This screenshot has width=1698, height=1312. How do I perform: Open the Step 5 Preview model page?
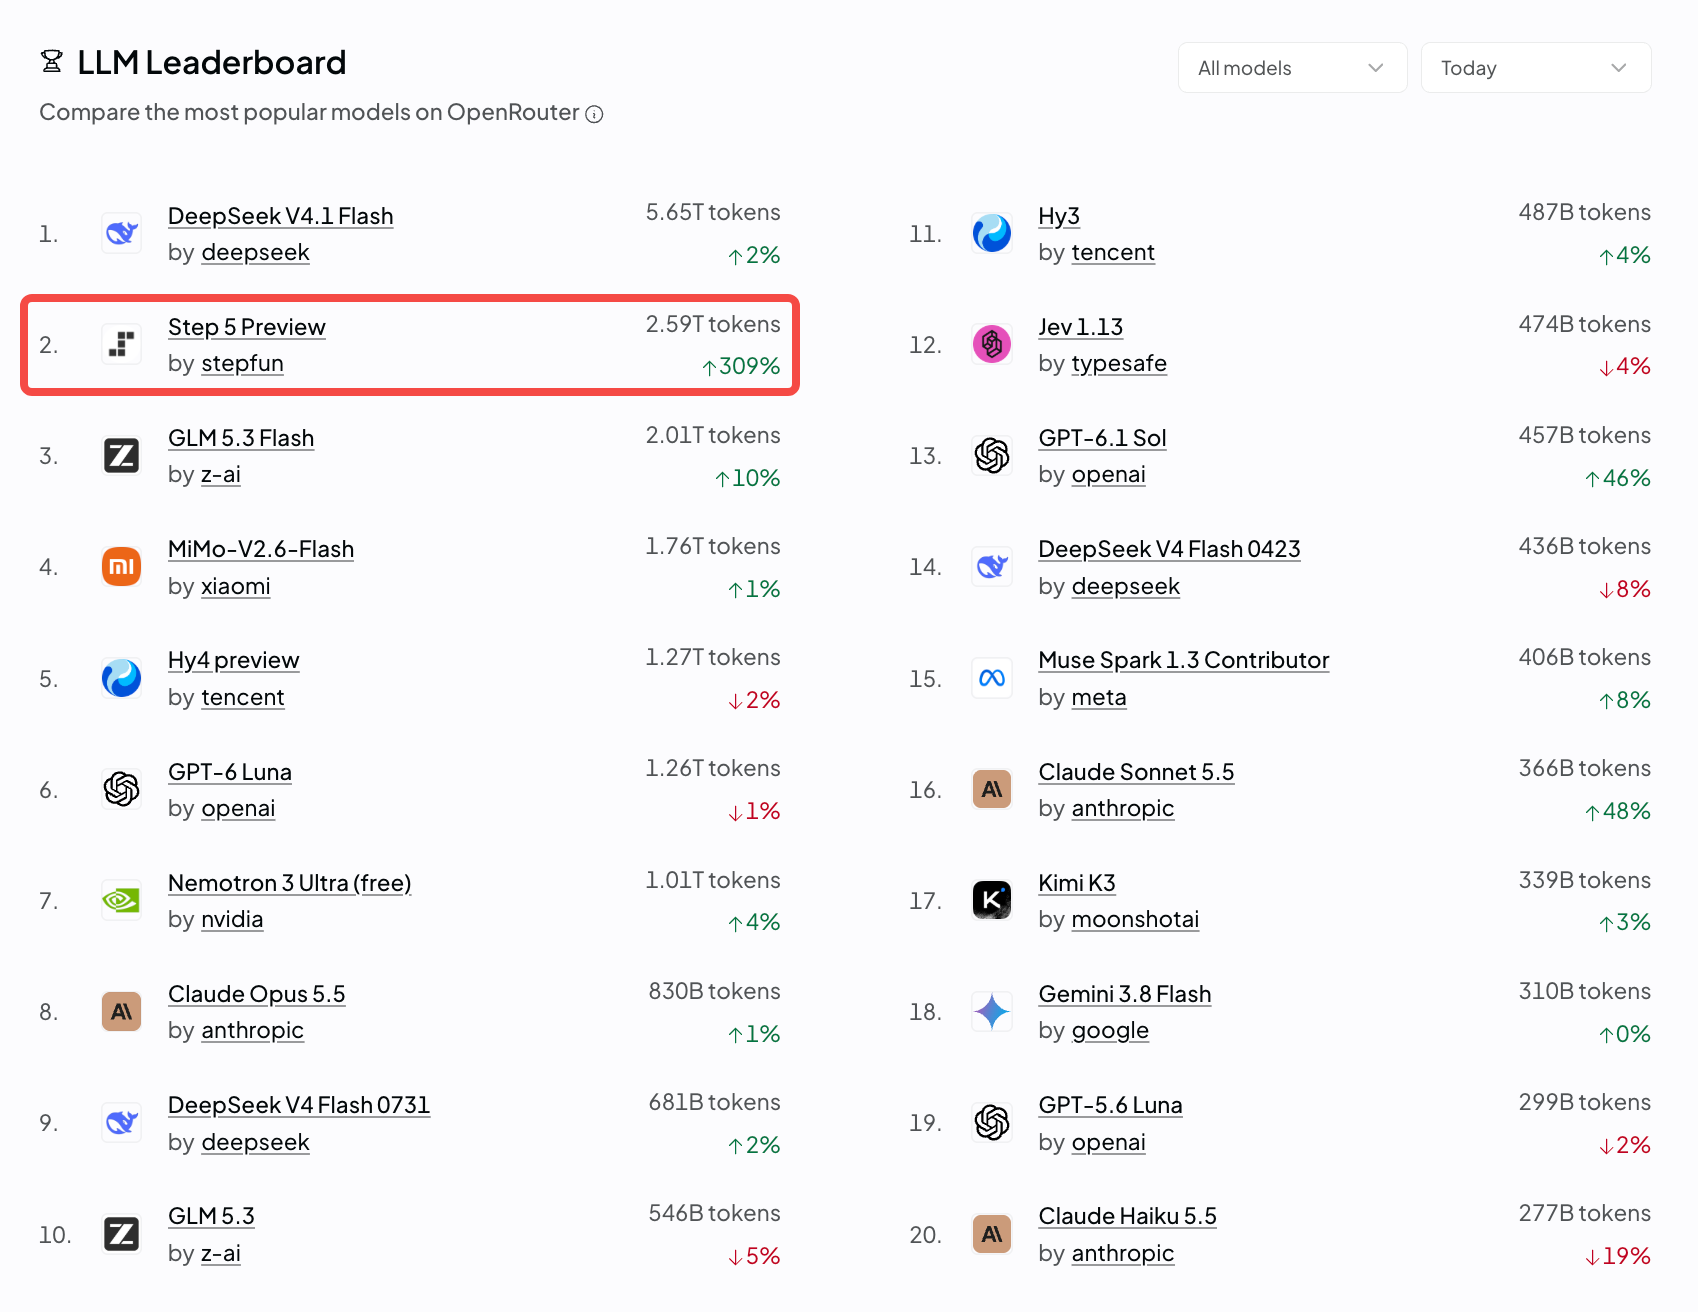coord(246,327)
